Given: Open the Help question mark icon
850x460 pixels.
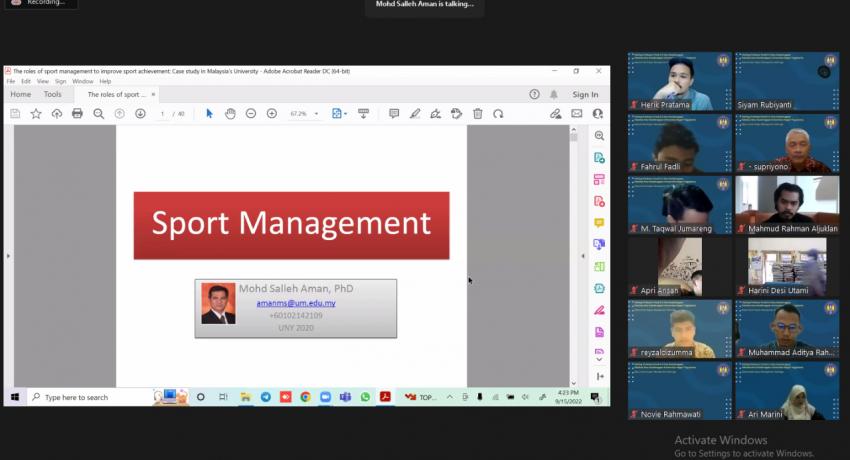Looking at the screenshot, I should pyautogui.click(x=535, y=94).
